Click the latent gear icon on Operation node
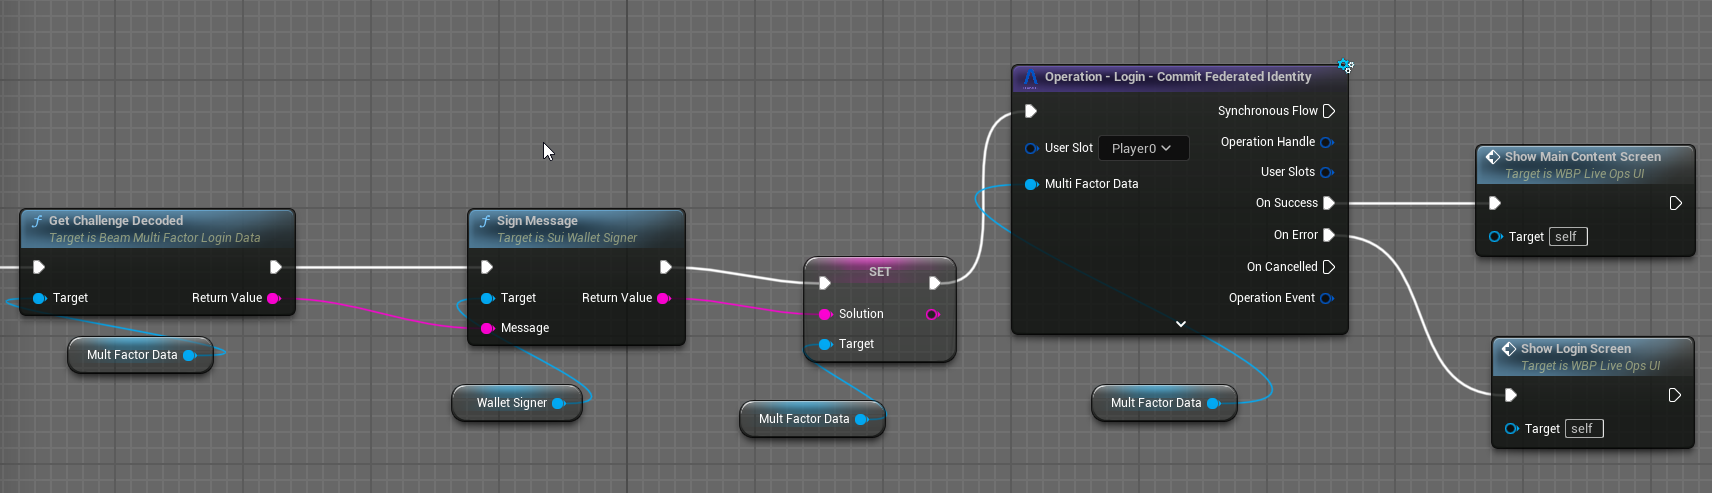 click(x=1345, y=66)
